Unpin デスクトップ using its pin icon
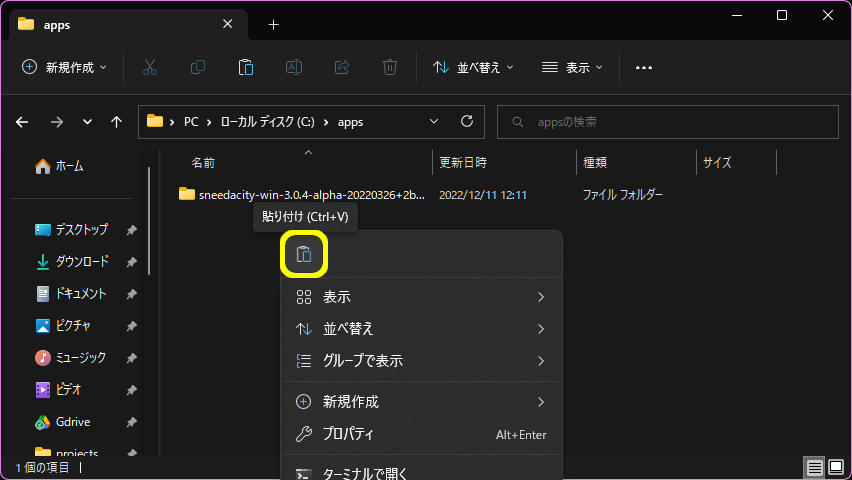Viewport: 852px width, 480px height. 131,230
